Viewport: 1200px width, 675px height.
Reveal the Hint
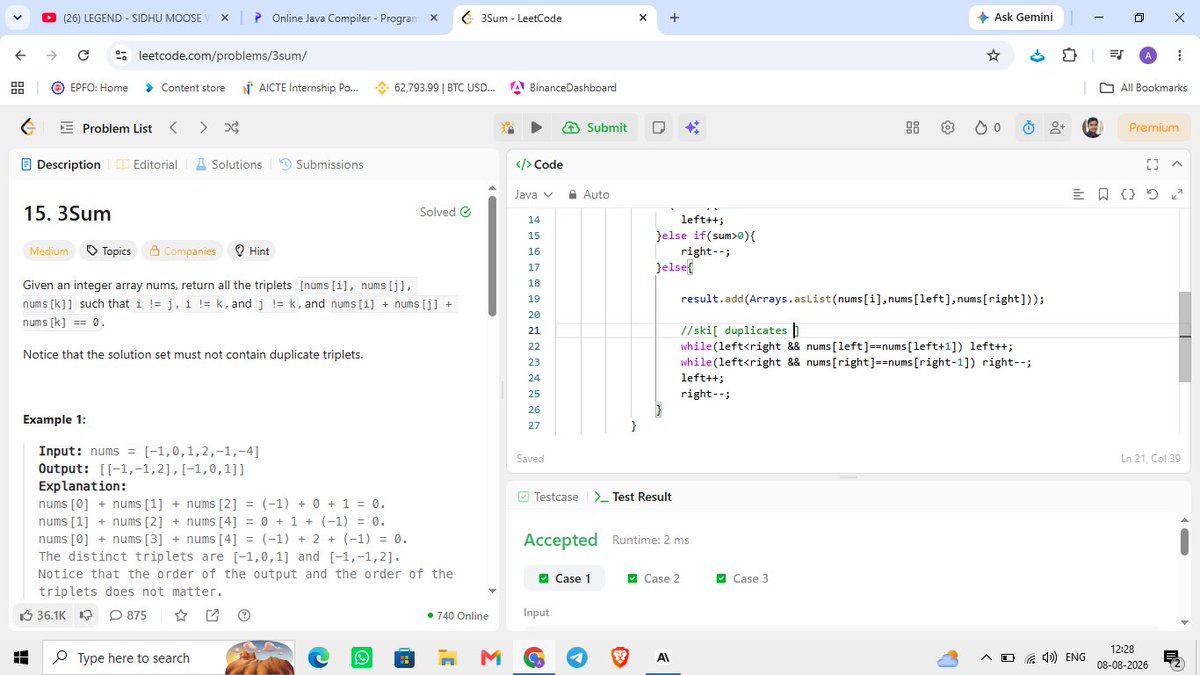coord(252,251)
